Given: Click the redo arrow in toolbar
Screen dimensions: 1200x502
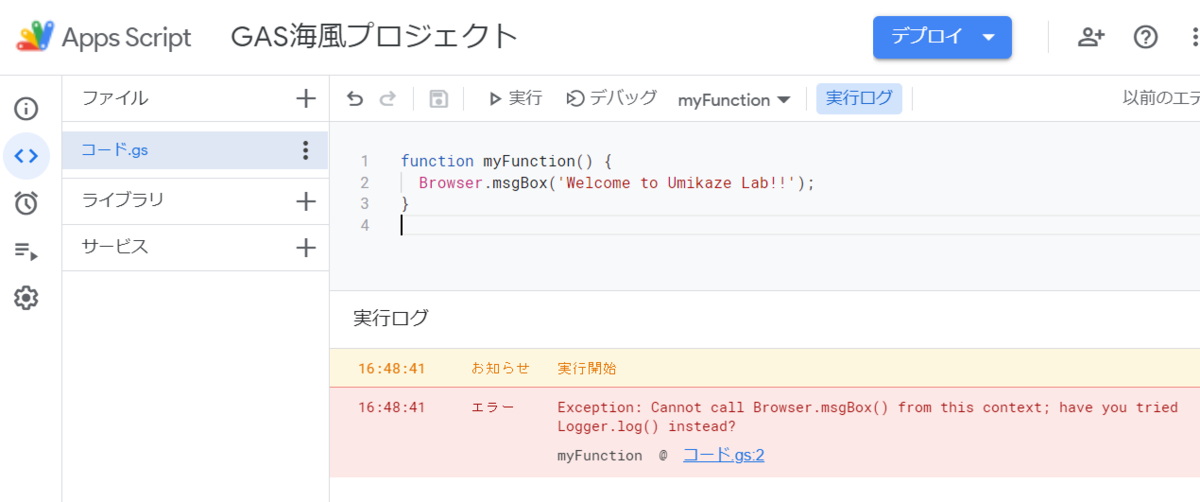Looking at the screenshot, I should (x=388, y=98).
